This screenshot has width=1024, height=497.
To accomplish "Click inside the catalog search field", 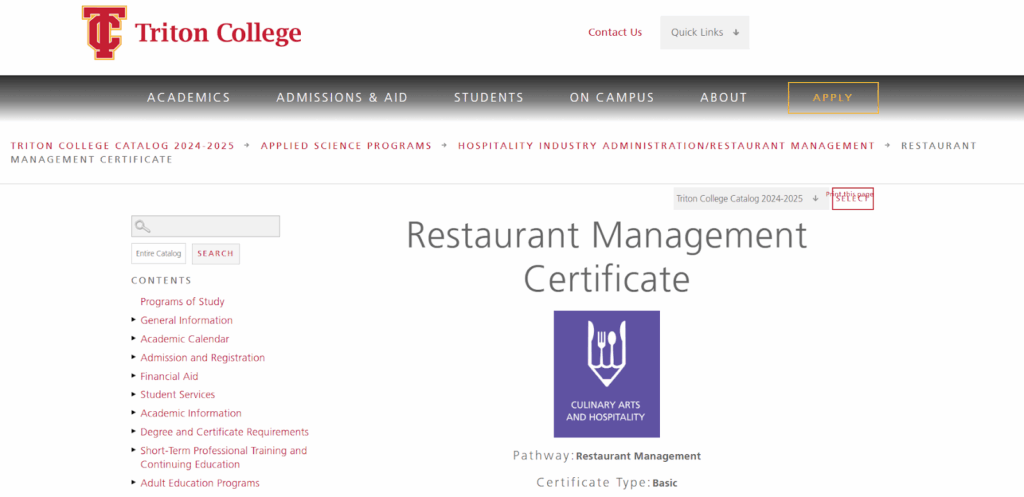I will tap(205, 227).
